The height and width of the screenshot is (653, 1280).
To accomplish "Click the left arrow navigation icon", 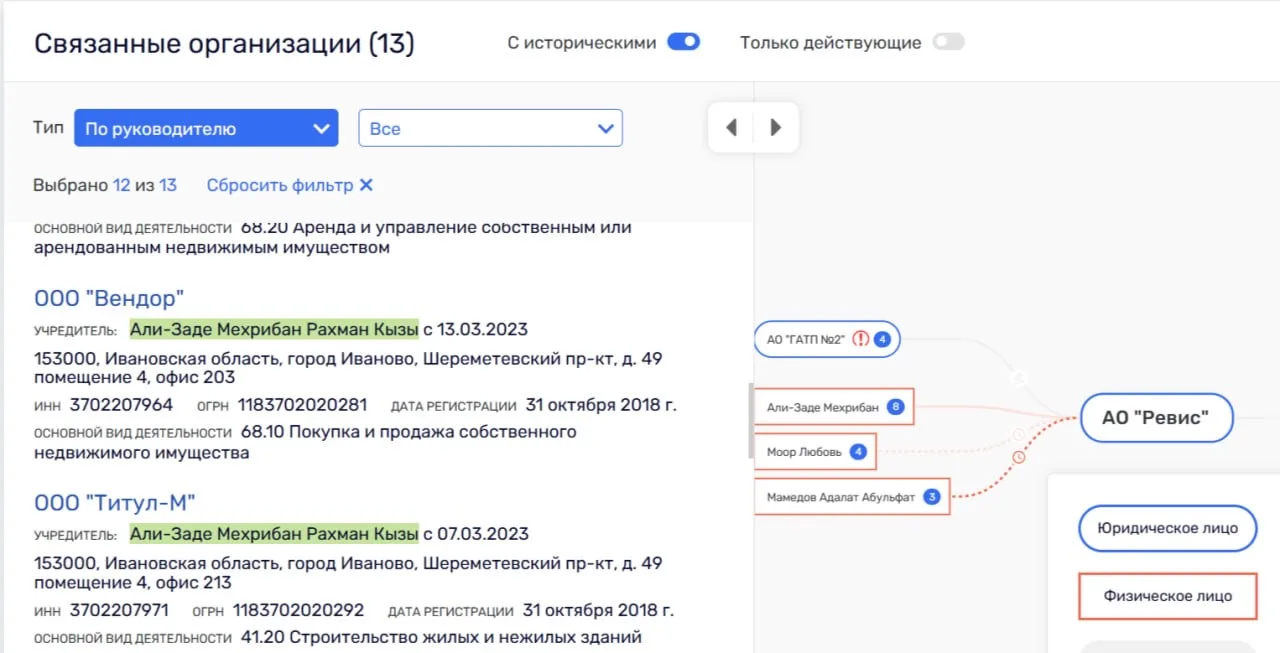I will 731,127.
